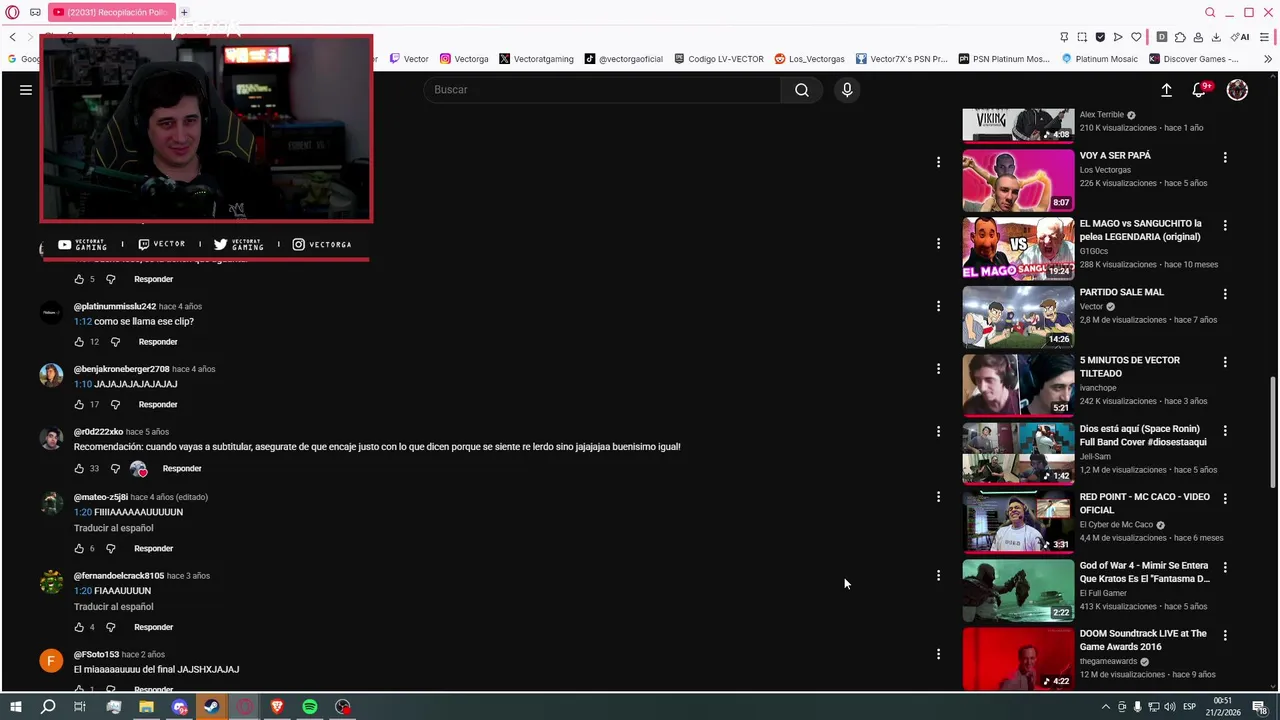Dislike the comment by @fernandoelcrack8105
Viewport: 1280px width, 720px height.
pos(111,628)
